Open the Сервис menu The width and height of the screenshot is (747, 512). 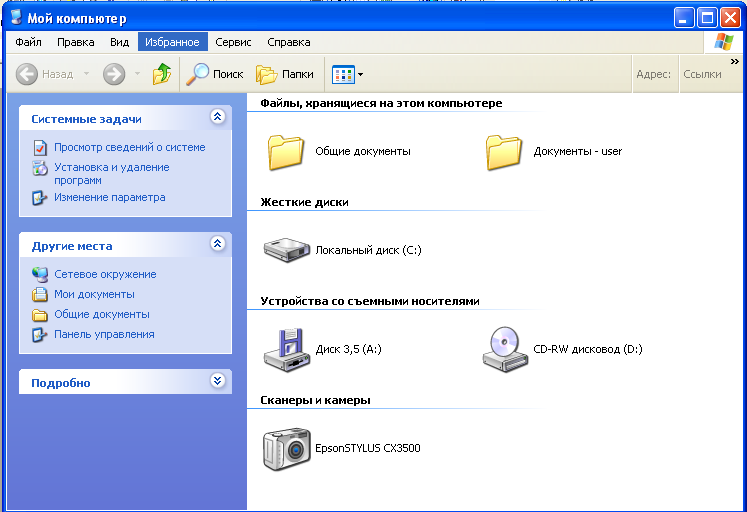click(x=233, y=42)
